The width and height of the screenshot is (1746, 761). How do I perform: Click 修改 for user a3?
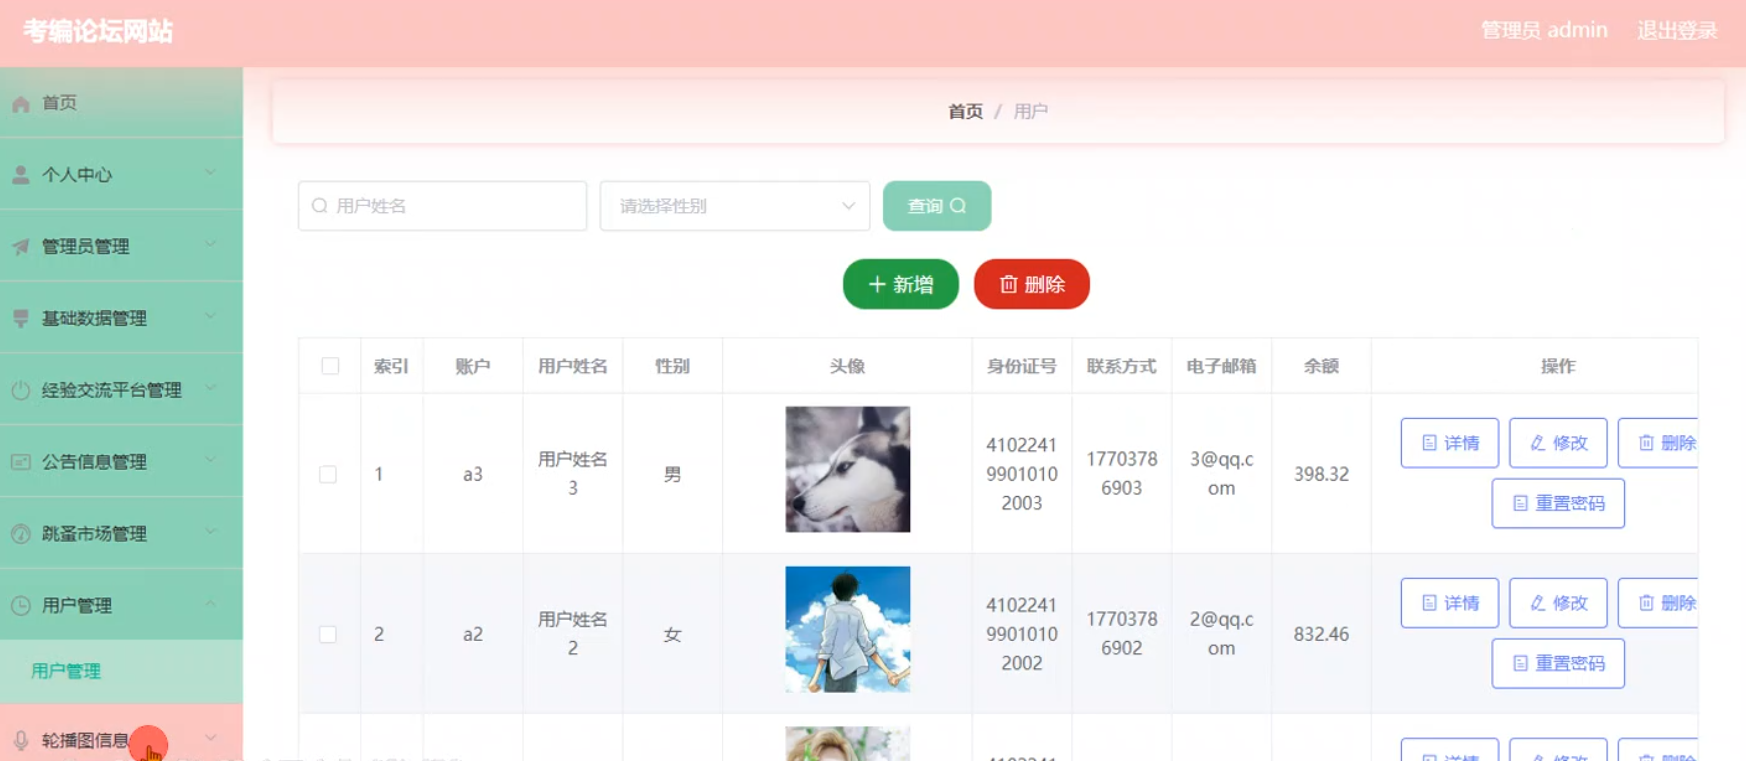point(1558,443)
